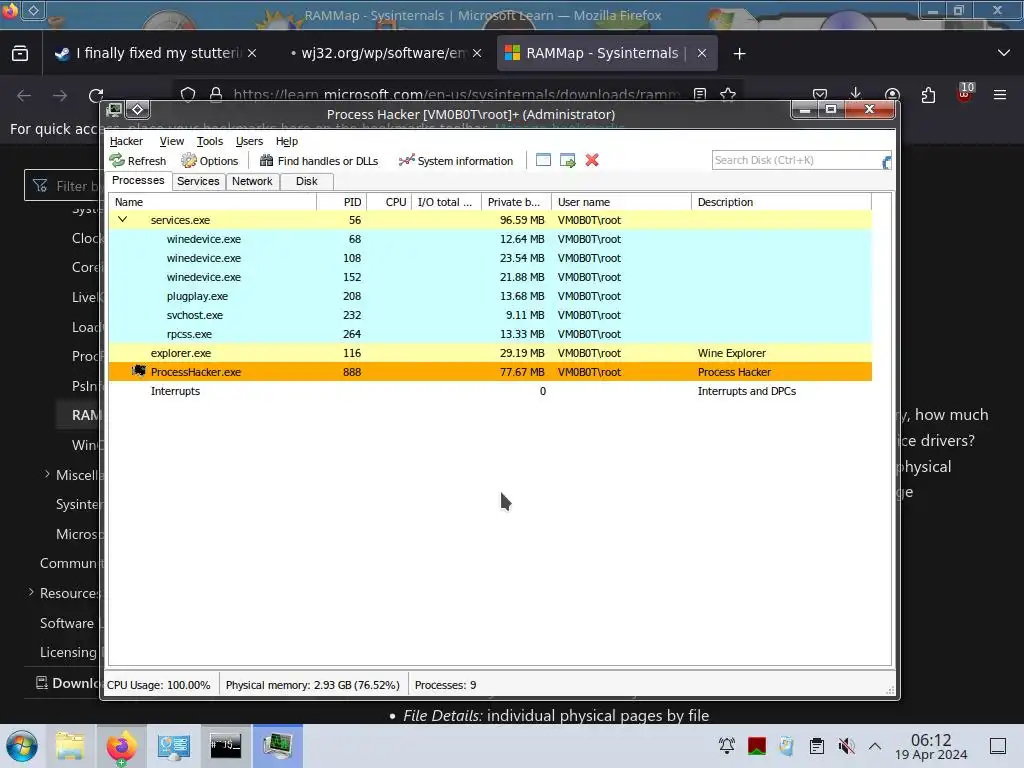The width and height of the screenshot is (1024, 768).
Task: Open Firefox downloads arrow
Action: tap(856, 95)
